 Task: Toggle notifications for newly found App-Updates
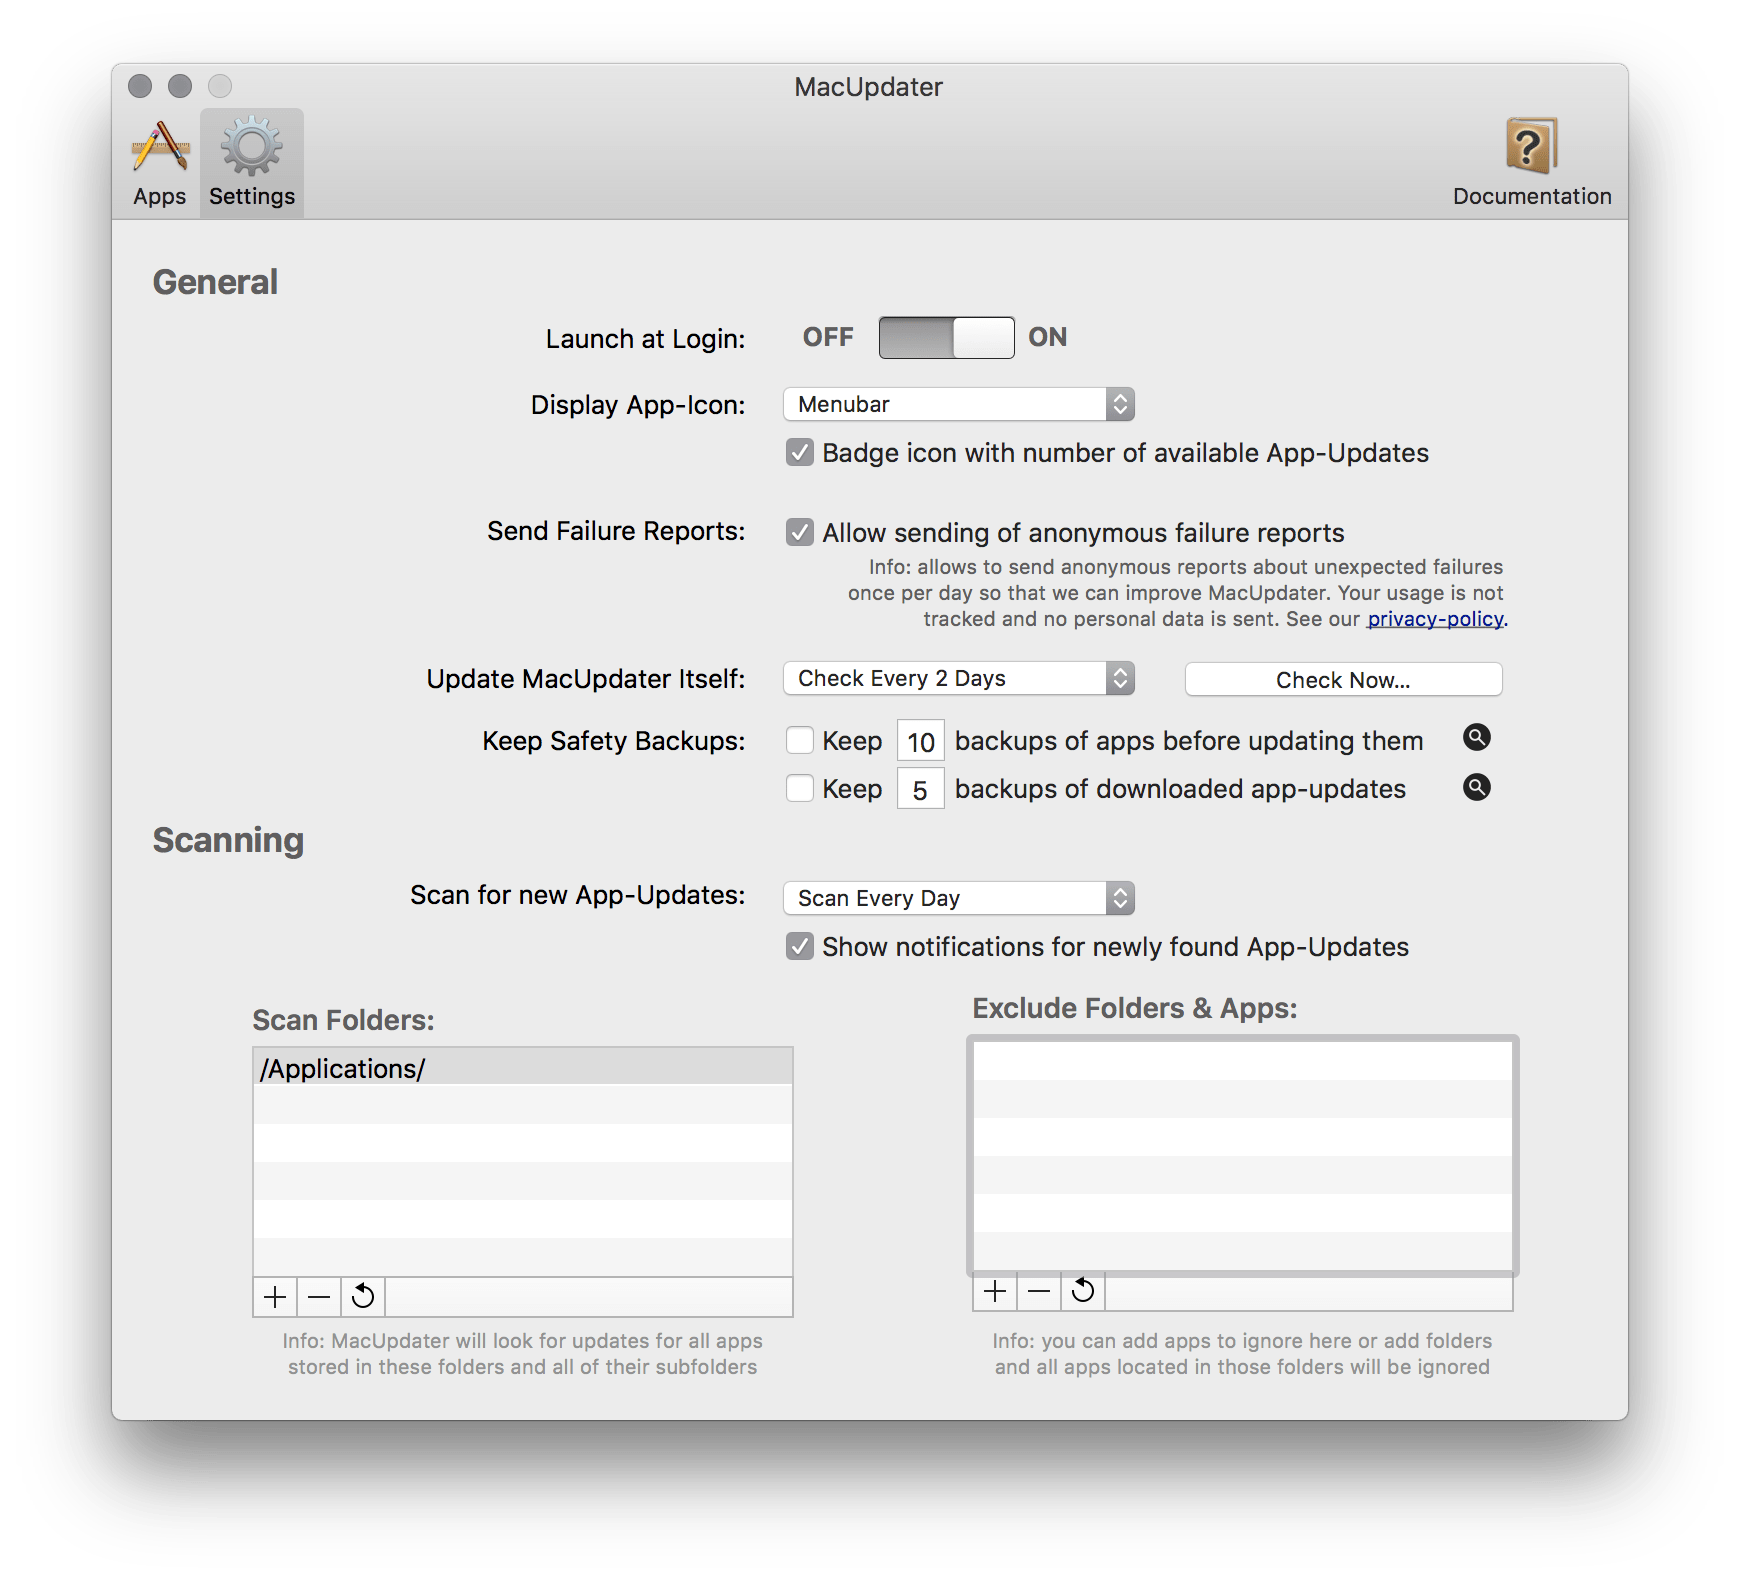pos(799,946)
